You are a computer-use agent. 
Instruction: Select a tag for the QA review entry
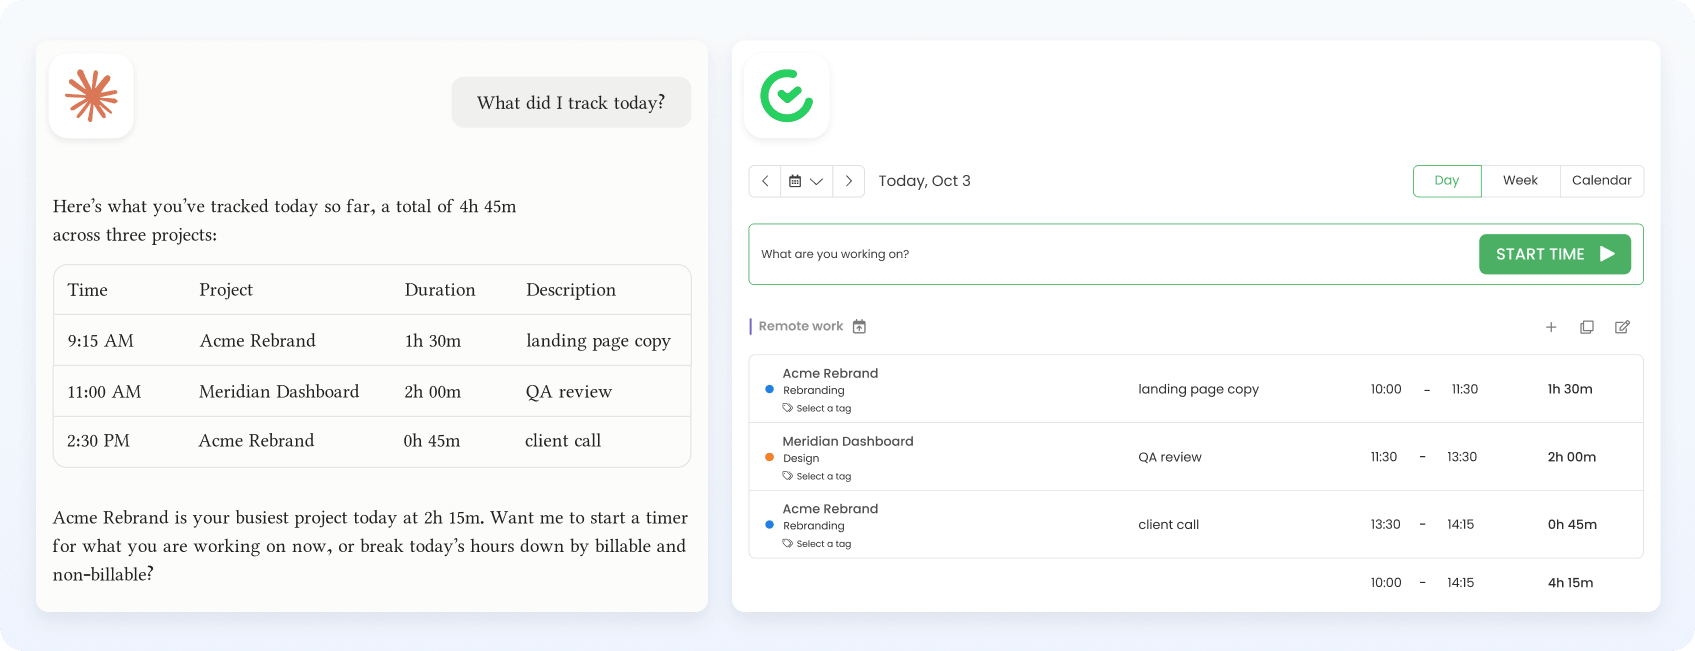point(817,476)
